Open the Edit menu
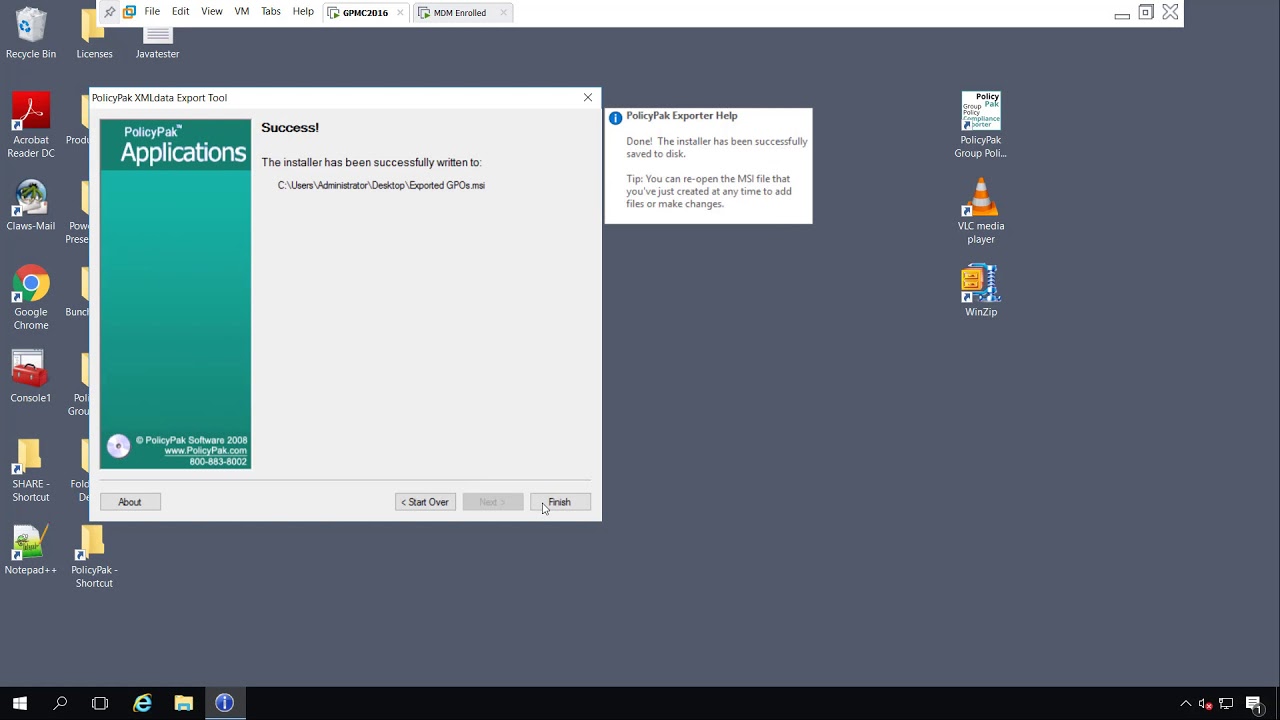 [x=180, y=12]
